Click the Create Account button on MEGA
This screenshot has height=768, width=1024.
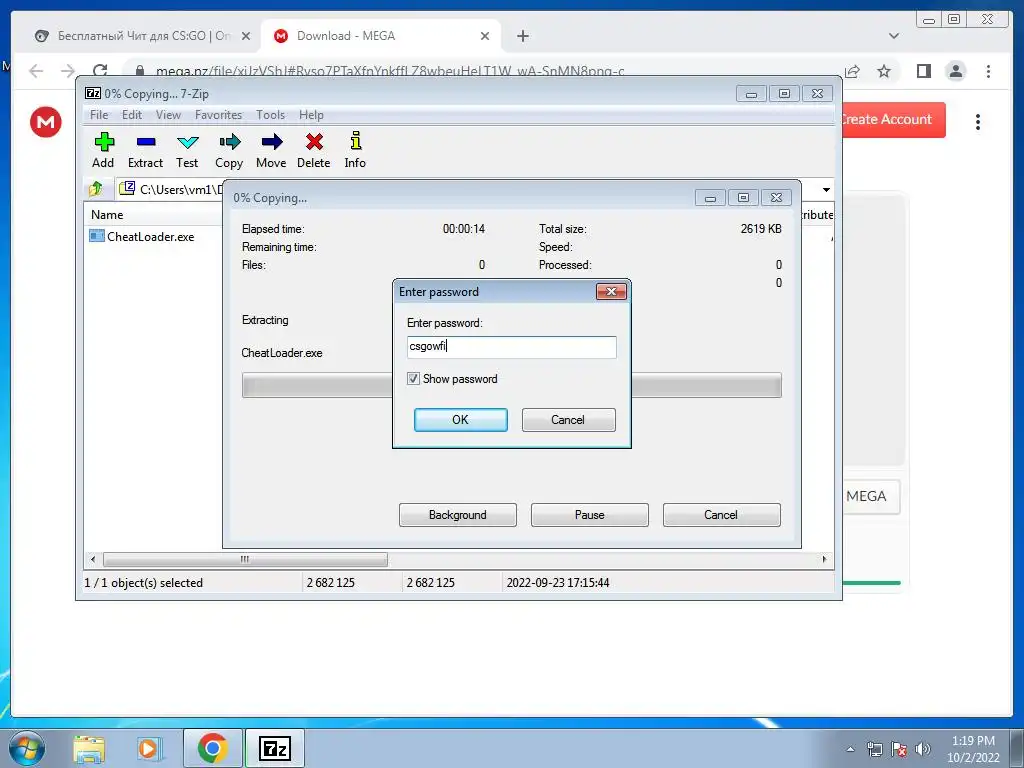892,120
